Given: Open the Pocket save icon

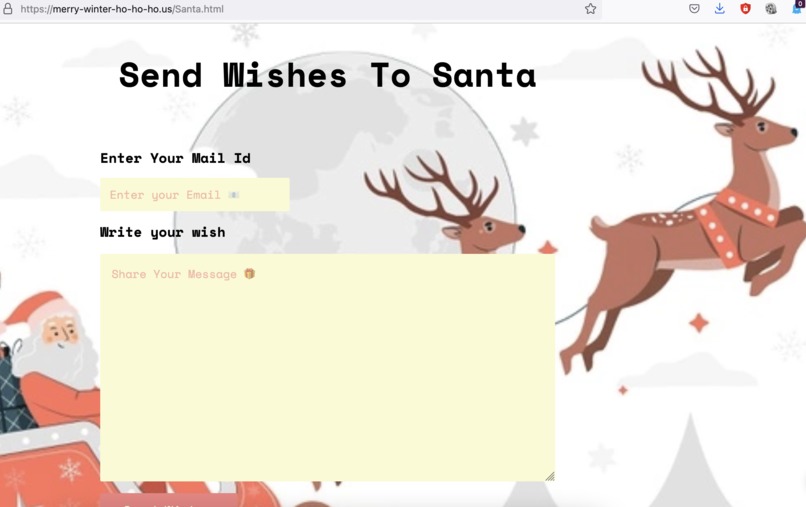Looking at the screenshot, I should point(694,8).
